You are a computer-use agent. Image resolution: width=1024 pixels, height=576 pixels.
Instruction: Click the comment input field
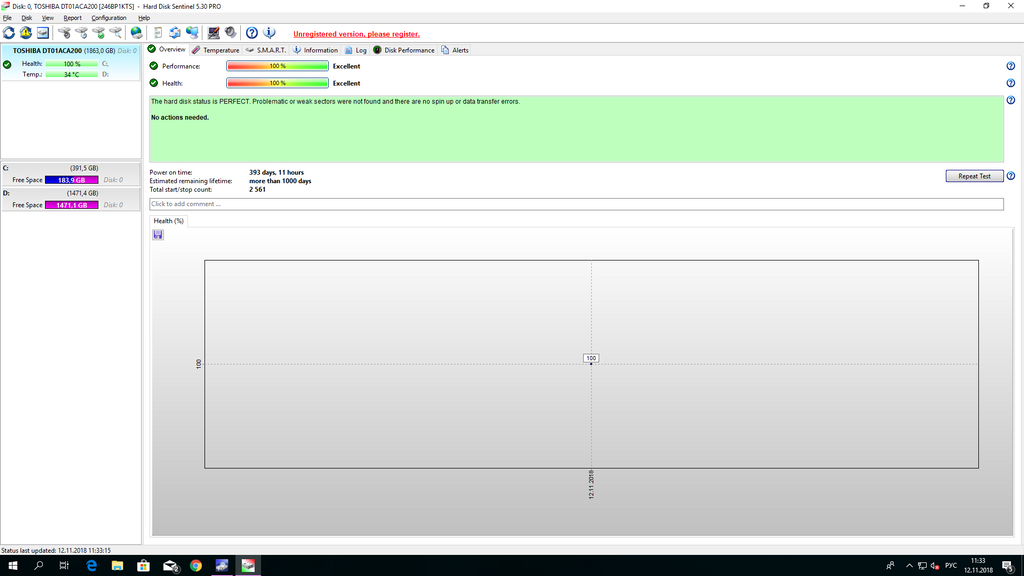coord(576,204)
